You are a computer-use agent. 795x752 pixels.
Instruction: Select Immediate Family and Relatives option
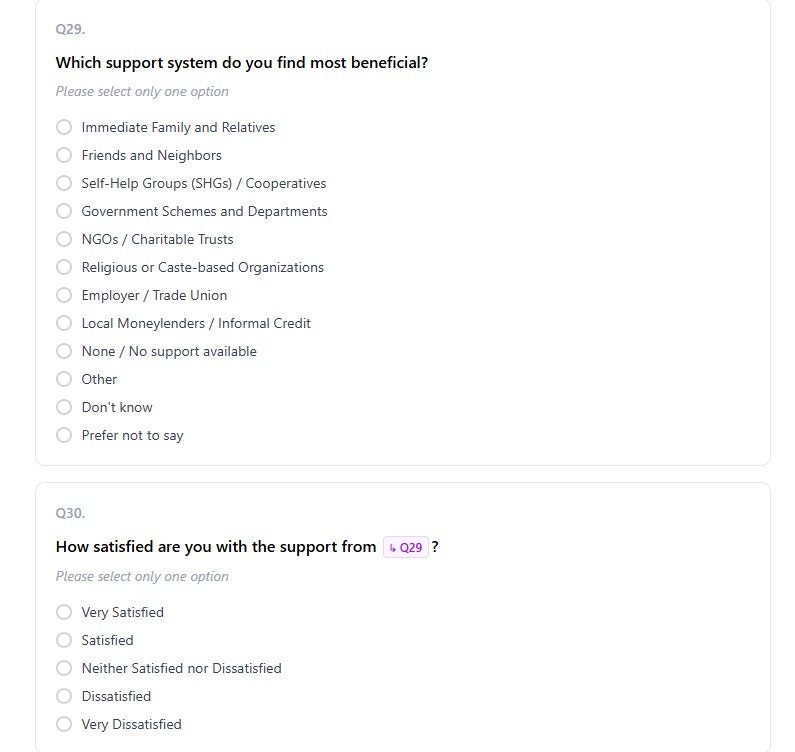[64, 127]
